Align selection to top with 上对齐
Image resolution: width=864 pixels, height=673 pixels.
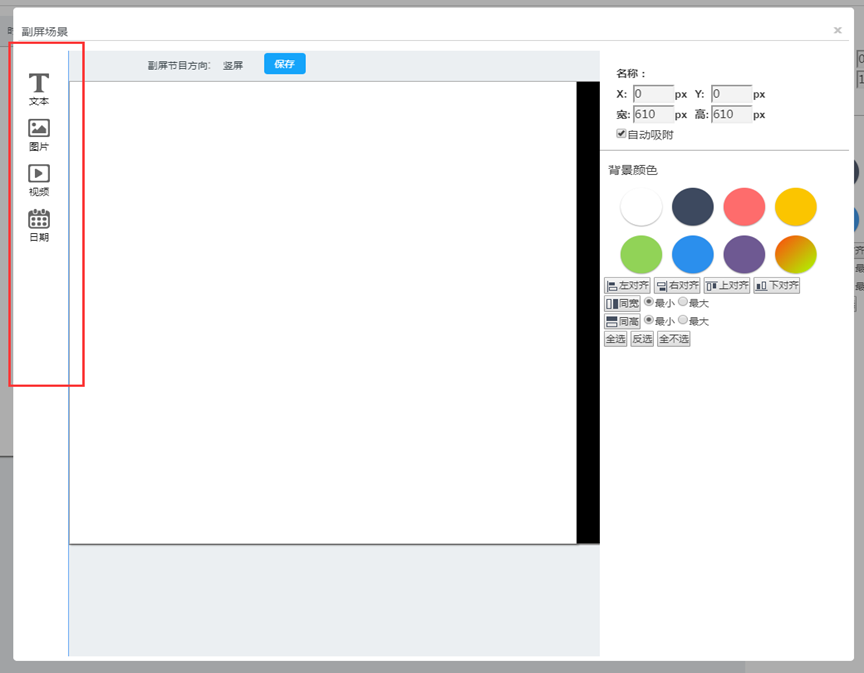pos(727,286)
